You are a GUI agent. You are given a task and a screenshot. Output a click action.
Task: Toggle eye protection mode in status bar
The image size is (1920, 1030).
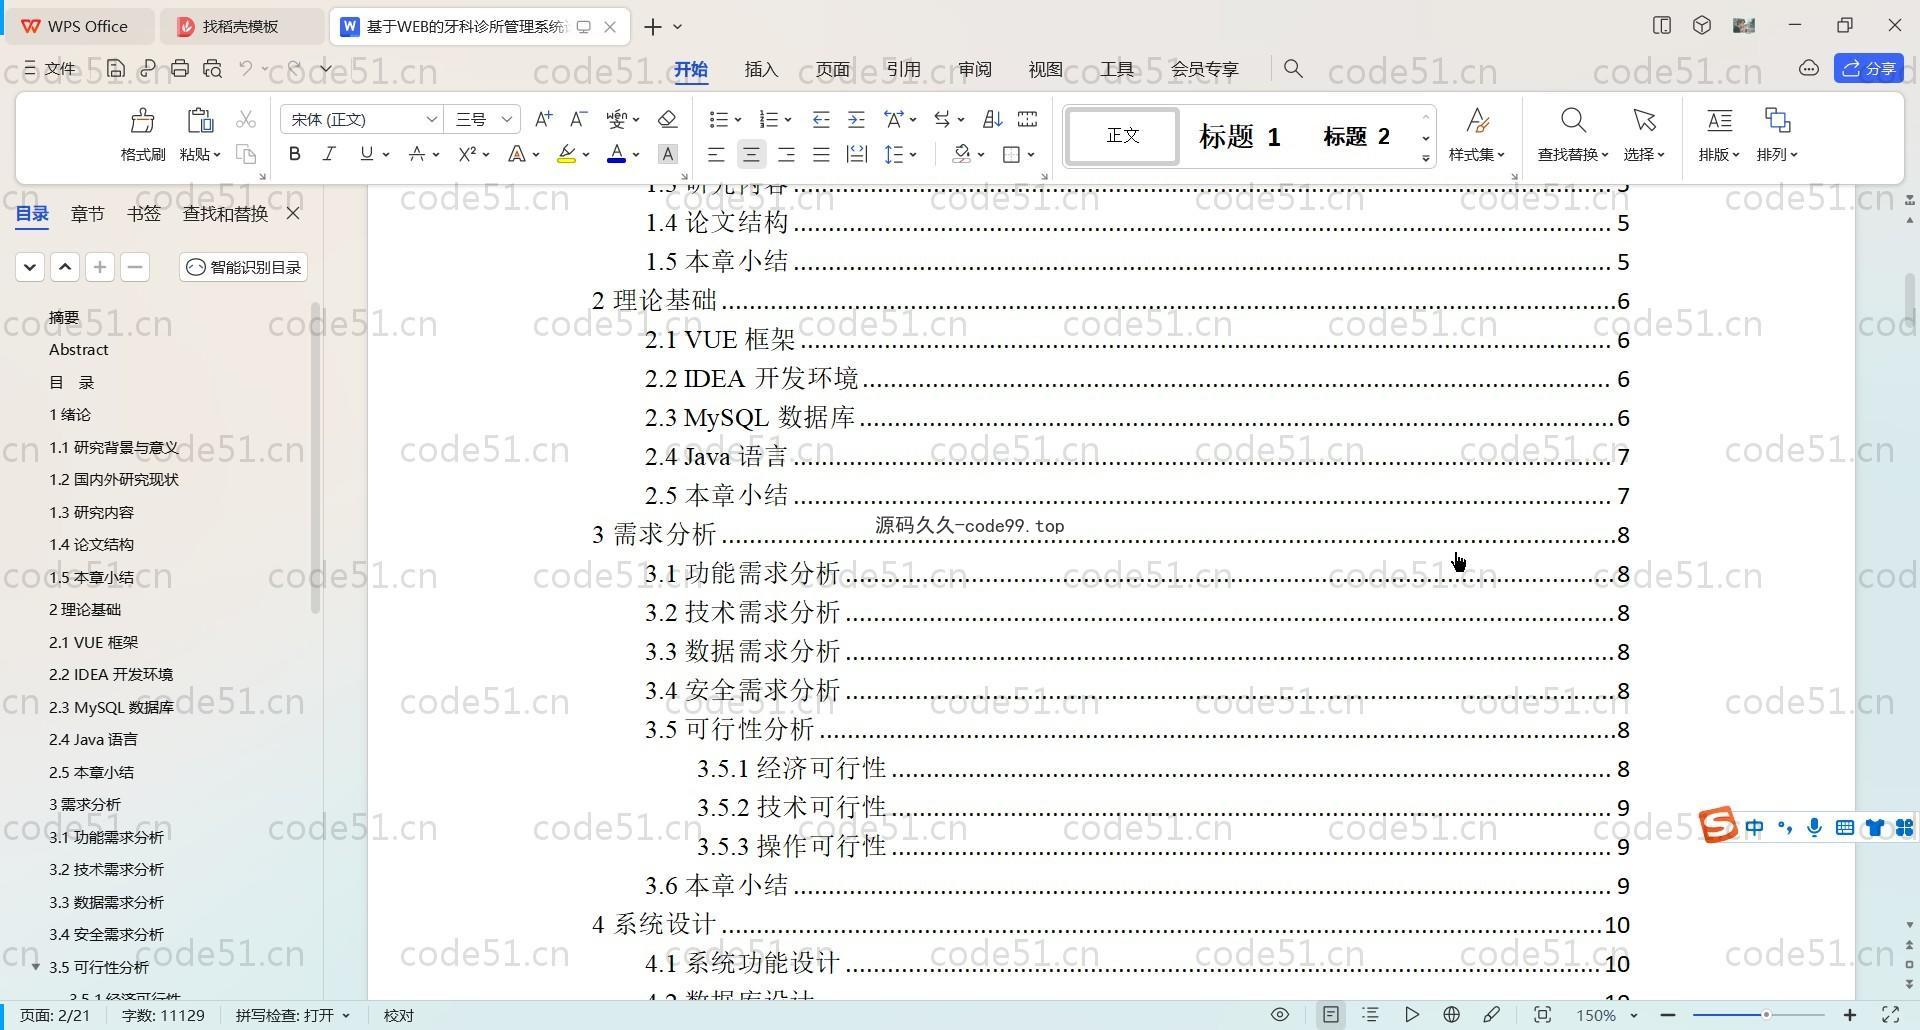[x=1280, y=1015]
